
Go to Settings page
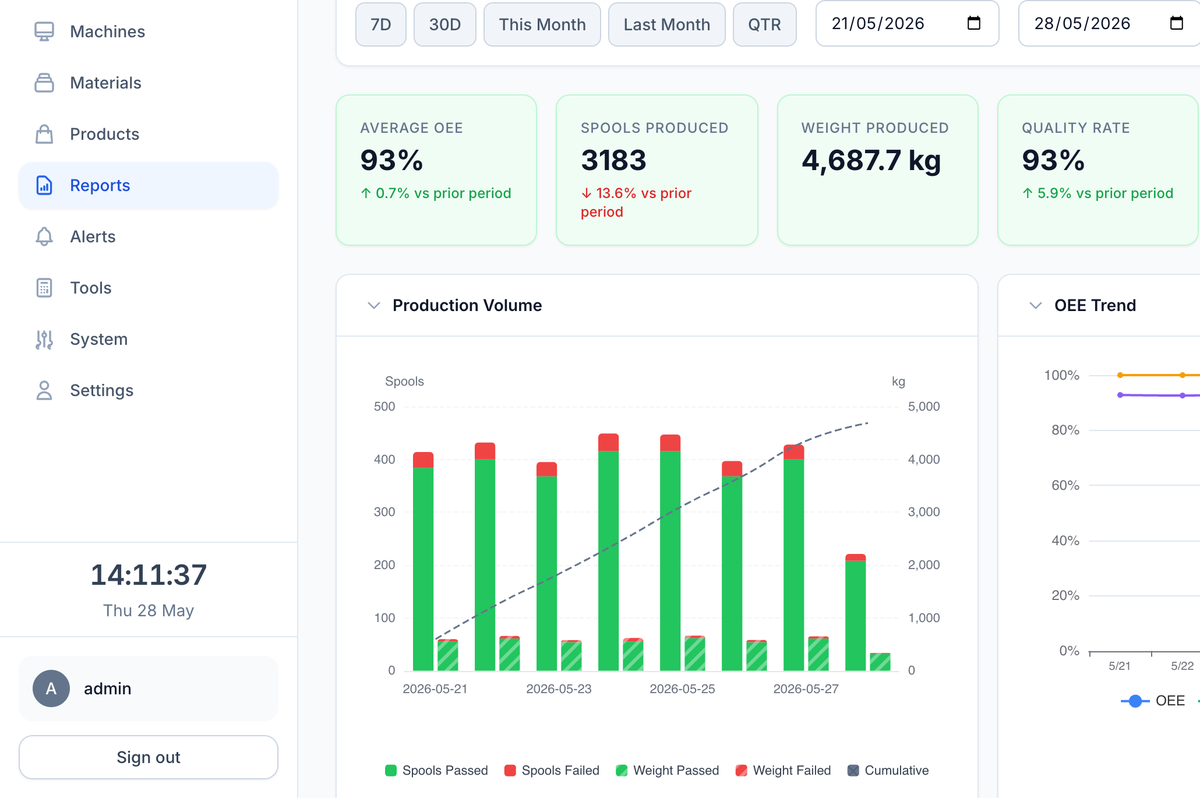148,390
